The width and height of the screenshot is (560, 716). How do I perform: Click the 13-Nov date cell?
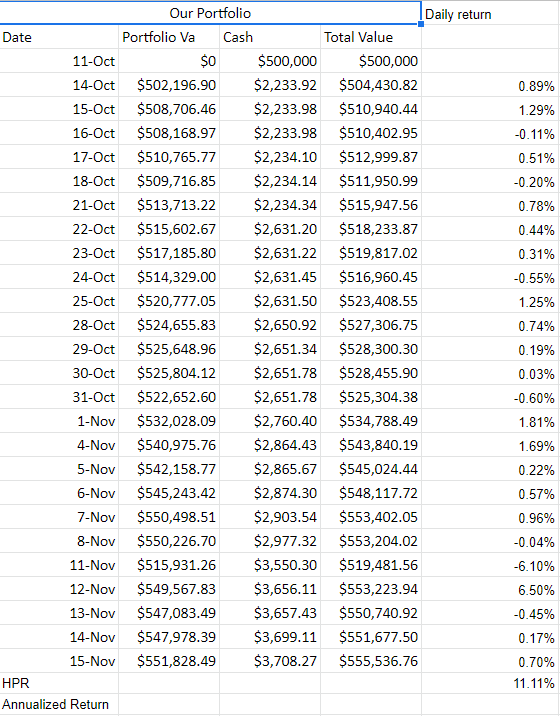point(59,612)
